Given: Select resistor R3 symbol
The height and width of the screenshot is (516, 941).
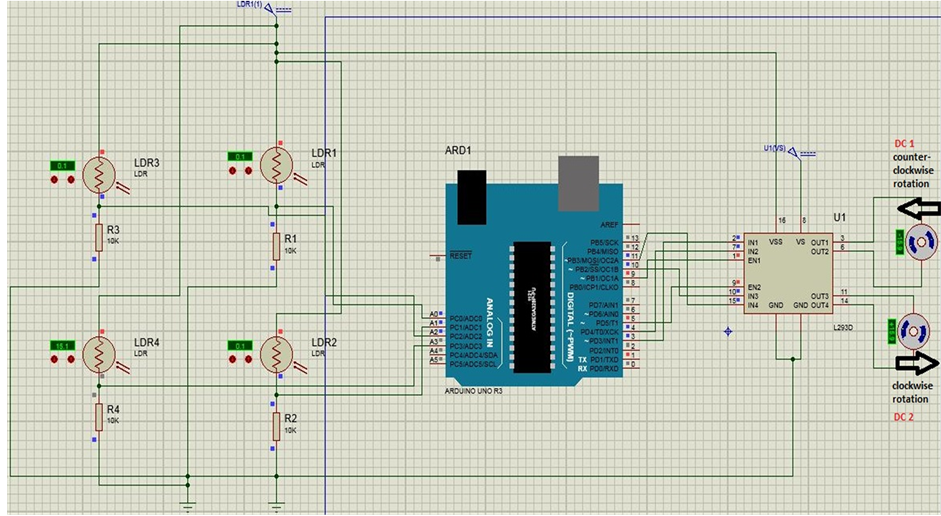Looking at the screenshot, I should pos(98,237).
